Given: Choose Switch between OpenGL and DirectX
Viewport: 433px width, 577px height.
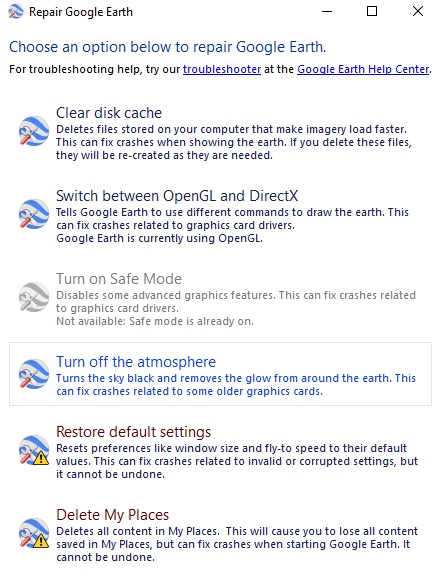Looking at the screenshot, I should click(x=177, y=196).
